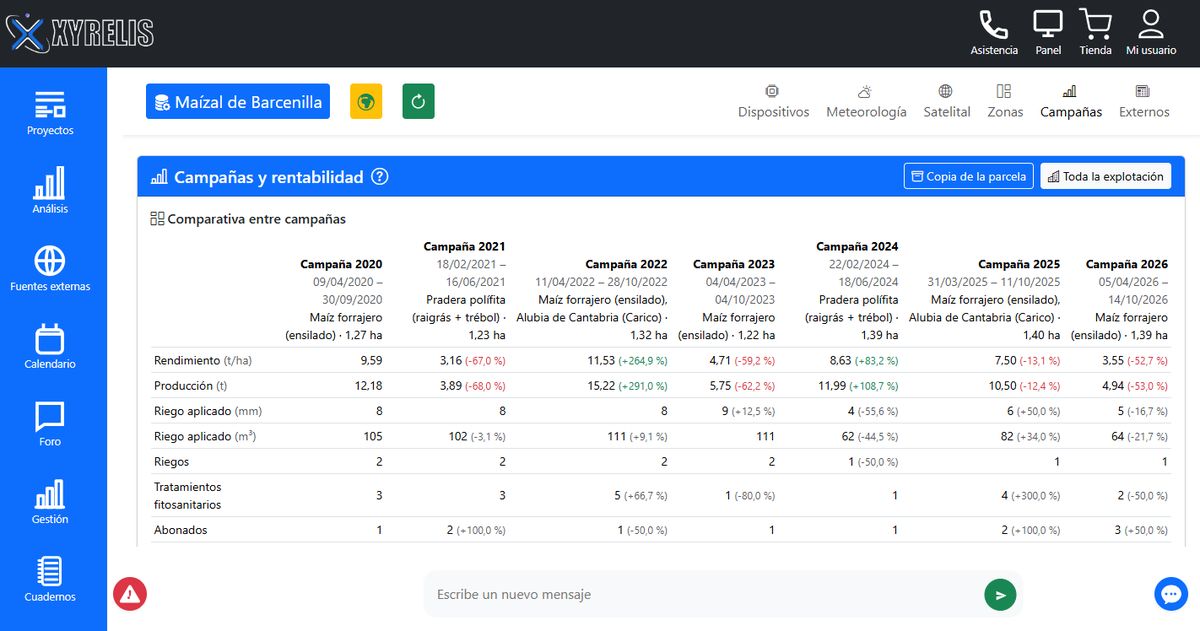Click the Maízal de Barcenilla button

238,101
